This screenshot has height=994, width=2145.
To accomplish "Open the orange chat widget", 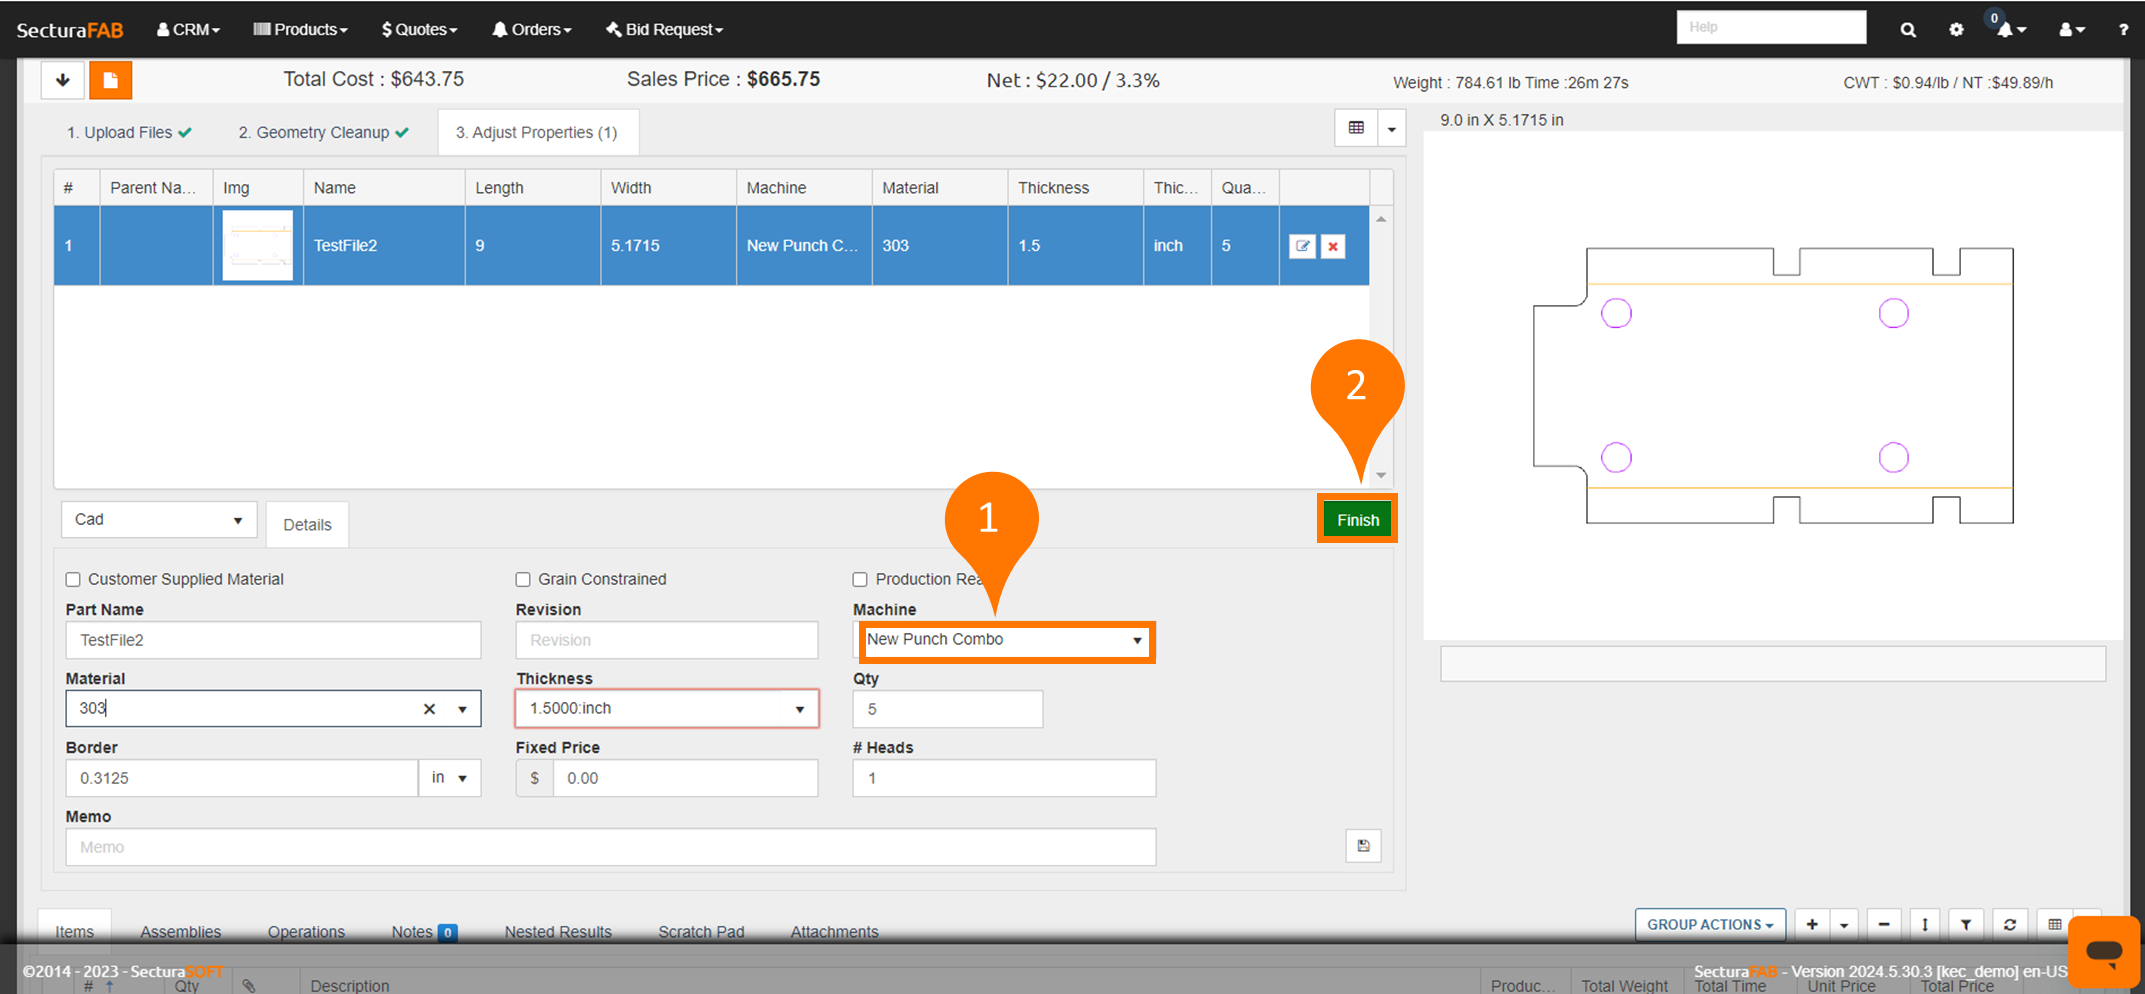I will click(x=2104, y=951).
